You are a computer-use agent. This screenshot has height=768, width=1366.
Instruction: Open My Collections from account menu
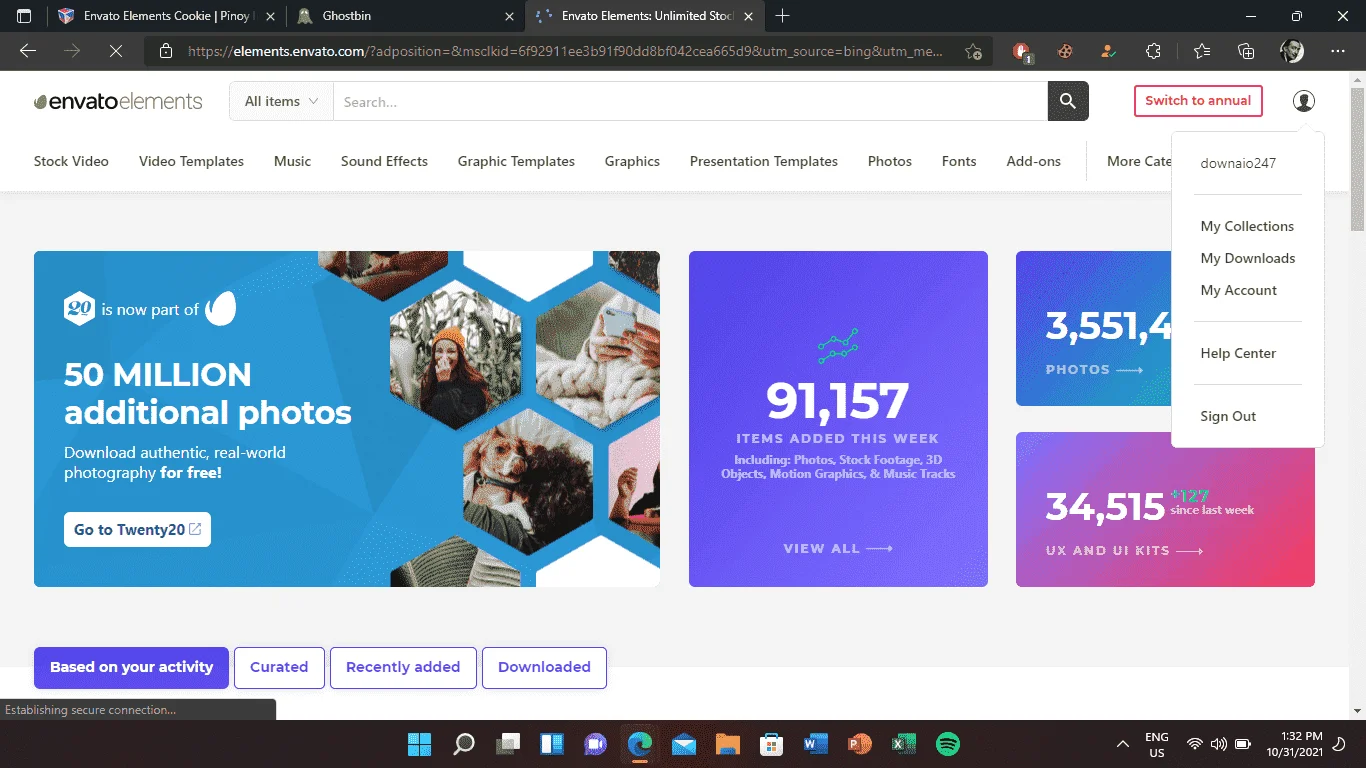coord(1247,226)
